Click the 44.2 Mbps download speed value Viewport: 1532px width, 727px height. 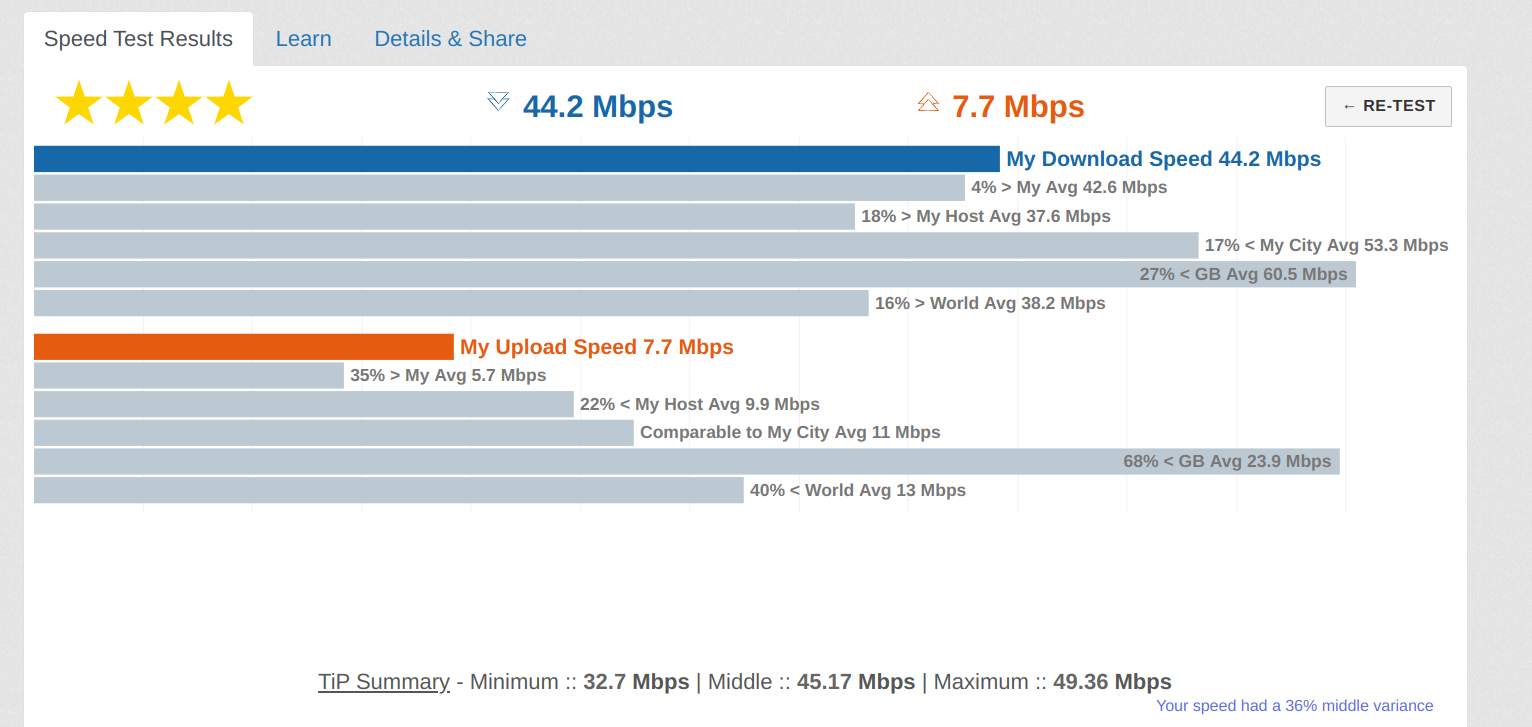(597, 107)
